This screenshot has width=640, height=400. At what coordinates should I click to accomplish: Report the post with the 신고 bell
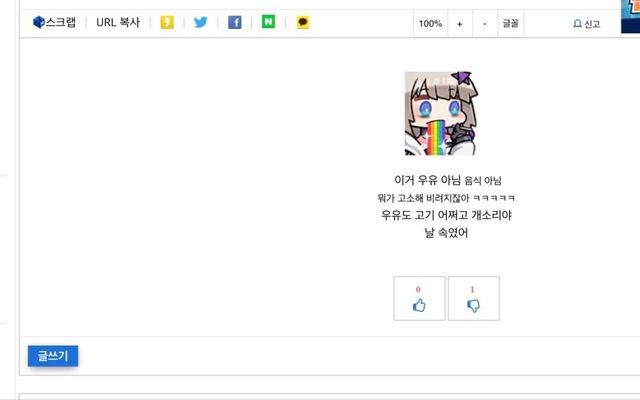(587, 24)
